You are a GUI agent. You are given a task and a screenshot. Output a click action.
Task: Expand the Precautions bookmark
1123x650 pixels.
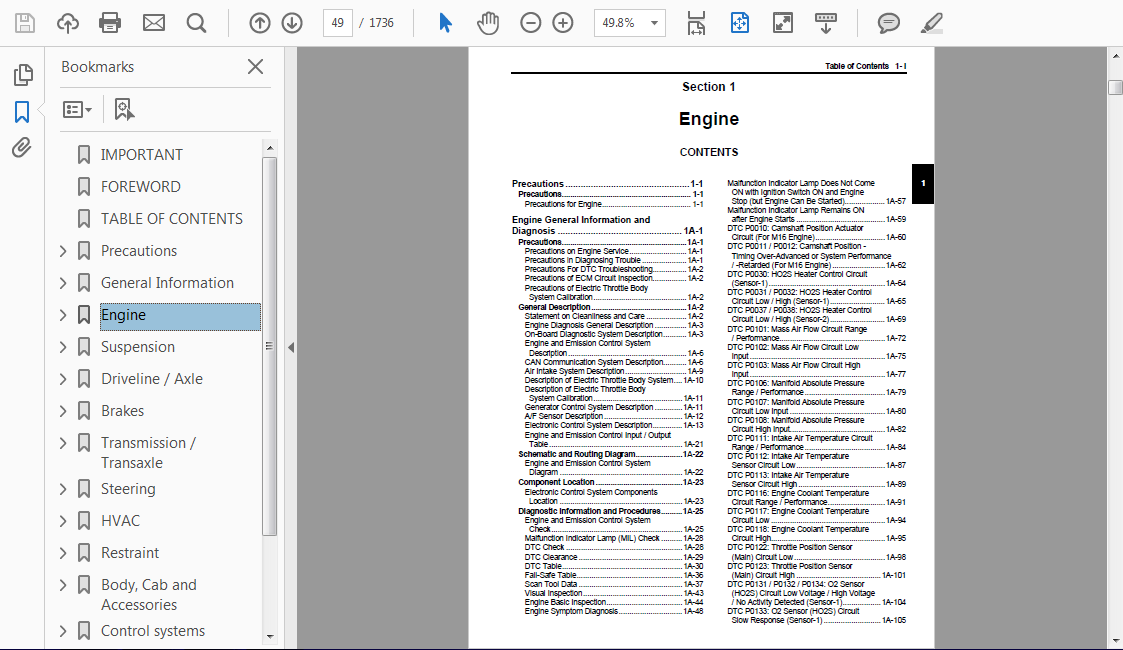pos(63,251)
